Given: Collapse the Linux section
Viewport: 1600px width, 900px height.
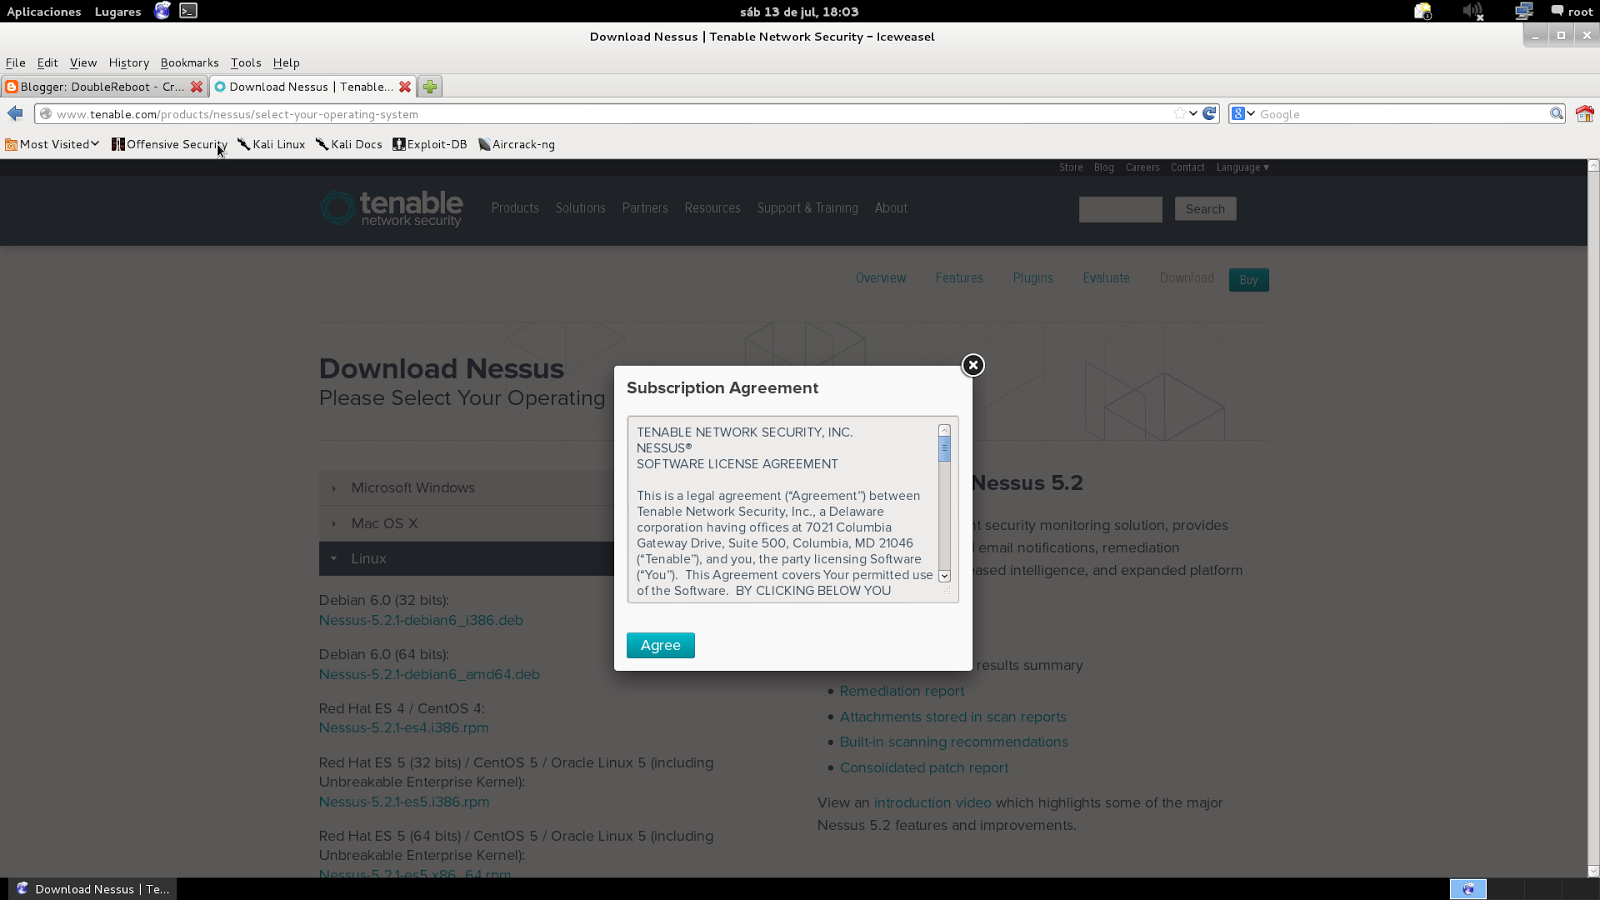Looking at the screenshot, I should 466,559.
